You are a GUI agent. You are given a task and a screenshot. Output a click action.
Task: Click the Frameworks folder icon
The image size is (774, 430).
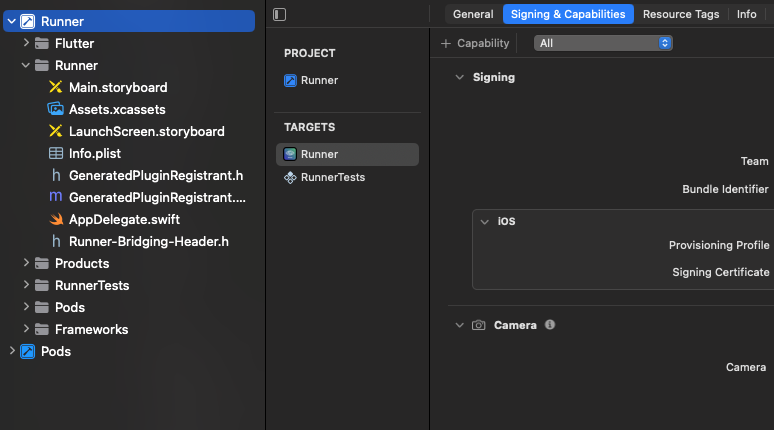[x=42, y=329]
